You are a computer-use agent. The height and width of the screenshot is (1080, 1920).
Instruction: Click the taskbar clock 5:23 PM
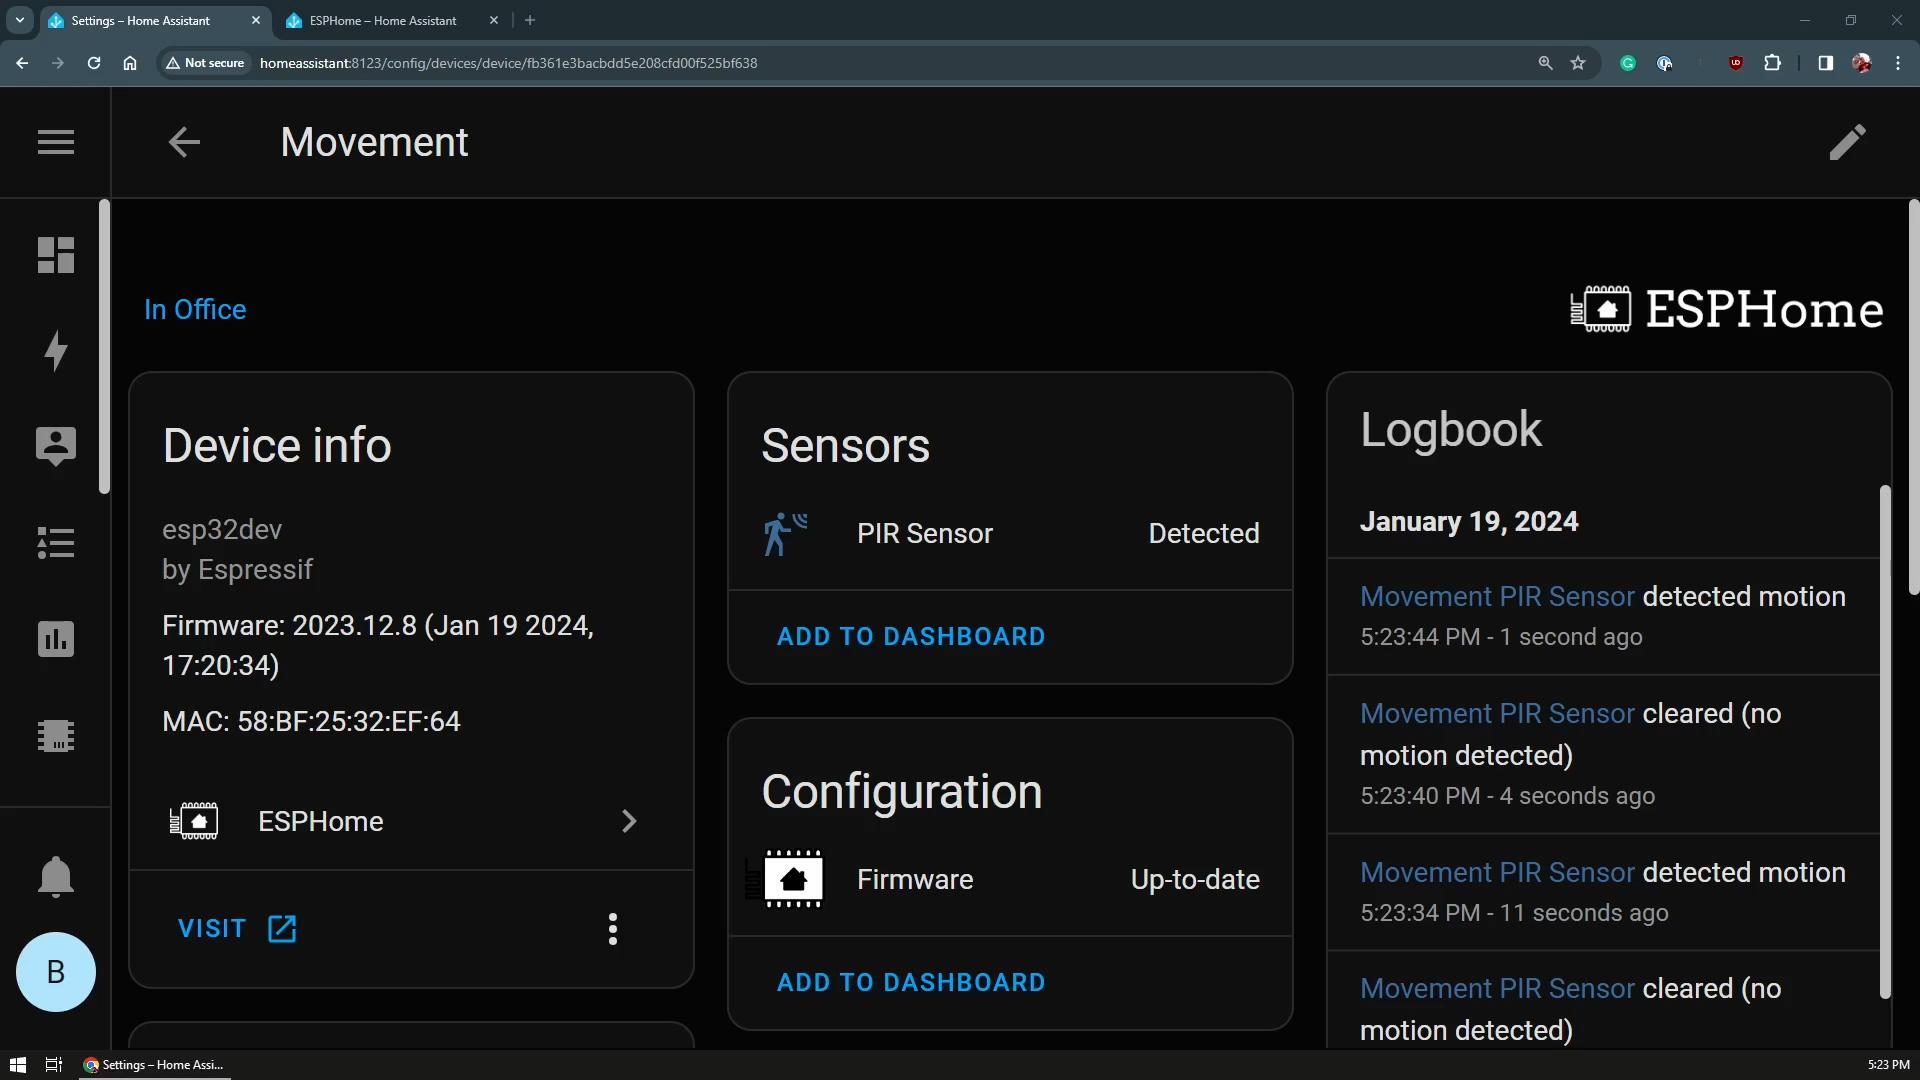point(1888,1065)
